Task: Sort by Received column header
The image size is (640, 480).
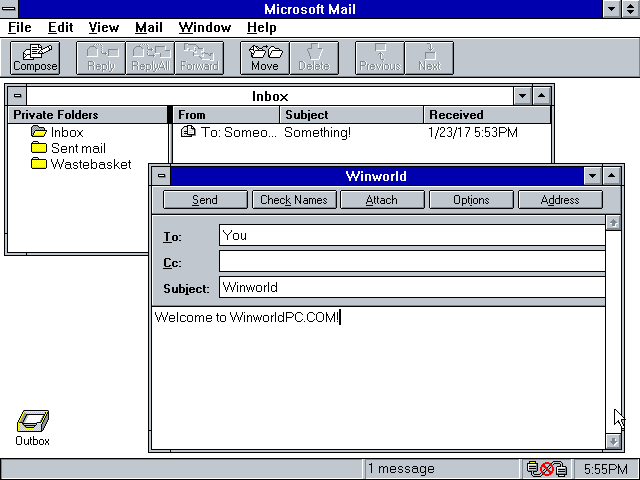Action: point(487,115)
